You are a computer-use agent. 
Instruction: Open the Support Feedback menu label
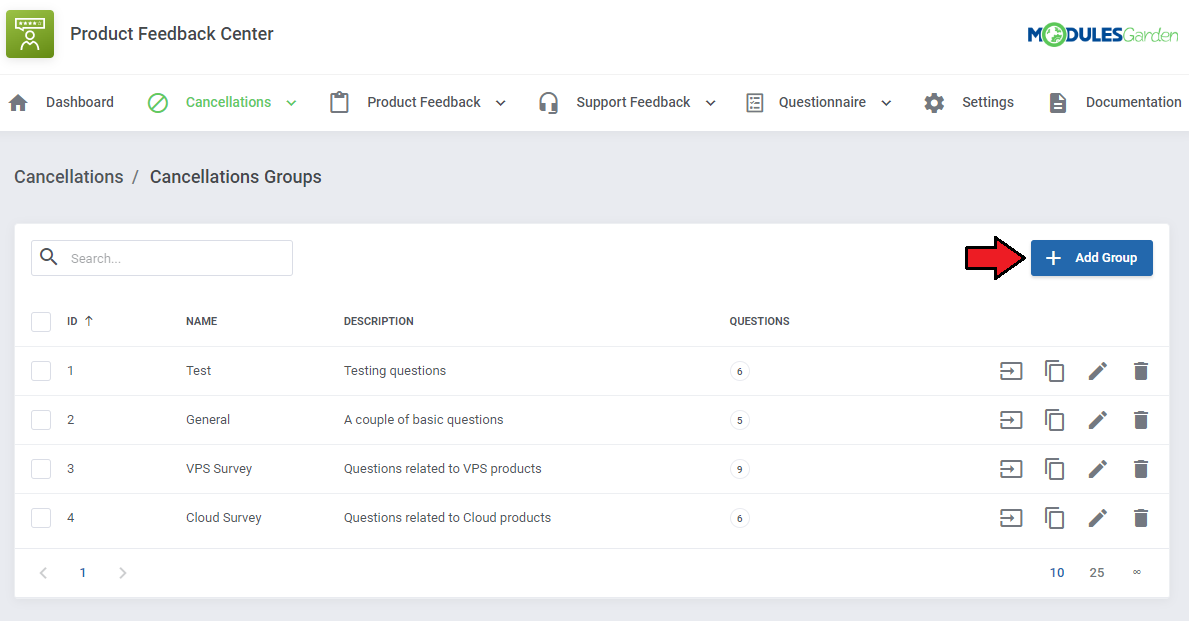(x=633, y=102)
